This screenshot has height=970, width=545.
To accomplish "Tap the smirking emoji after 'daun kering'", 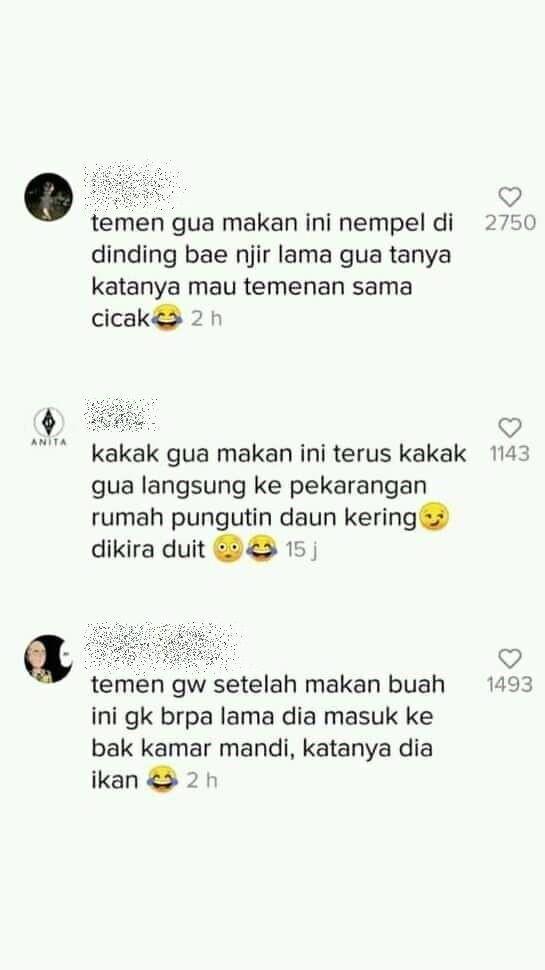I will [x=435, y=518].
